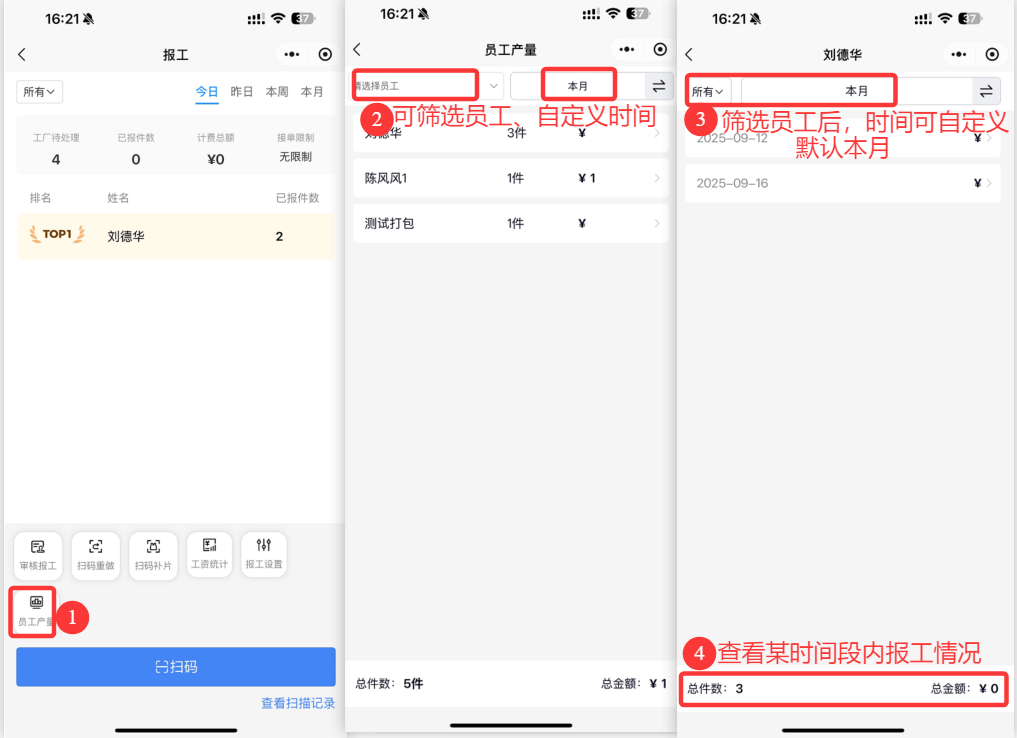Go back from the 员工产量 screen
This screenshot has width=1017, height=738.
tap(357, 49)
